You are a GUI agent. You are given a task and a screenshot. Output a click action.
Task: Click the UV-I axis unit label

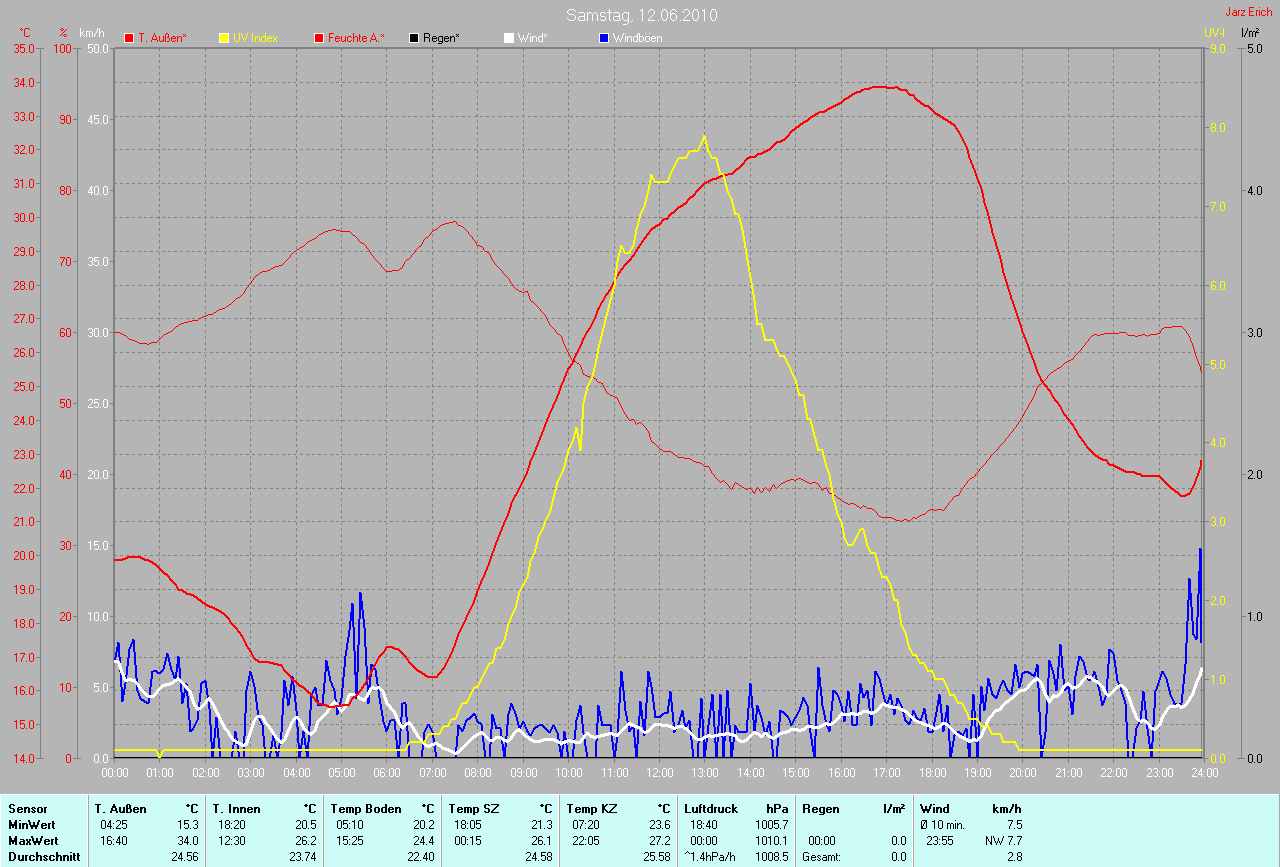pyautogui.click(x=1213, y=33)
